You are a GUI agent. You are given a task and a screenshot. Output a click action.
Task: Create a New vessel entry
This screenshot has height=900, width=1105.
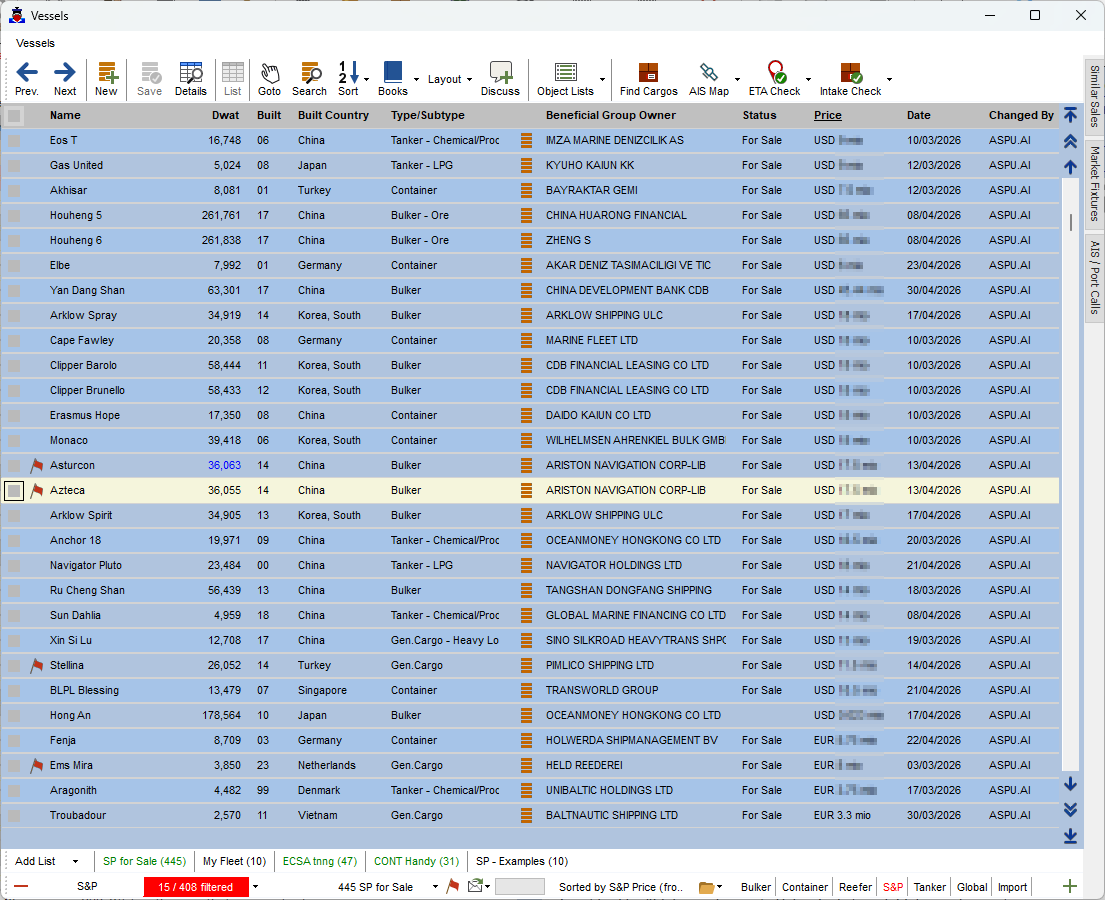click(106, 78)
